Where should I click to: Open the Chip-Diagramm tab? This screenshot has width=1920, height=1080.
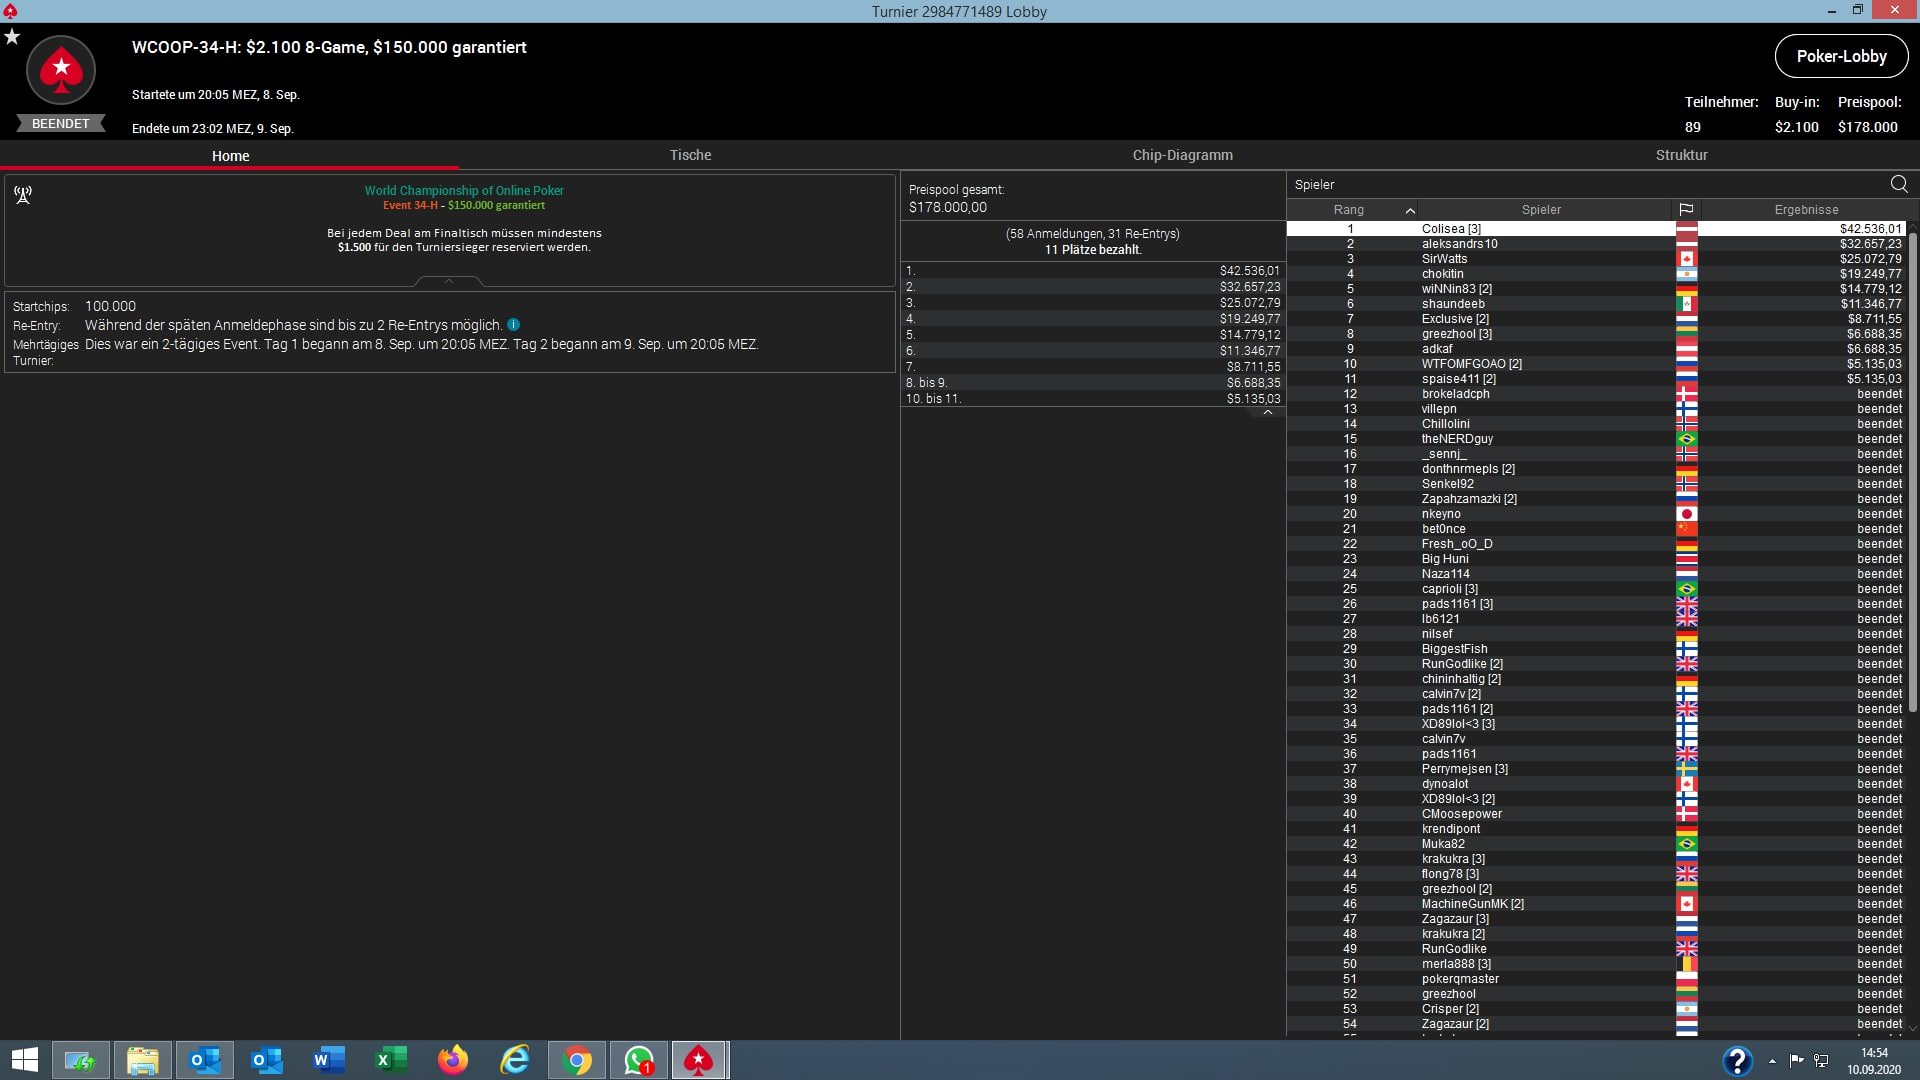(1182, 155)
